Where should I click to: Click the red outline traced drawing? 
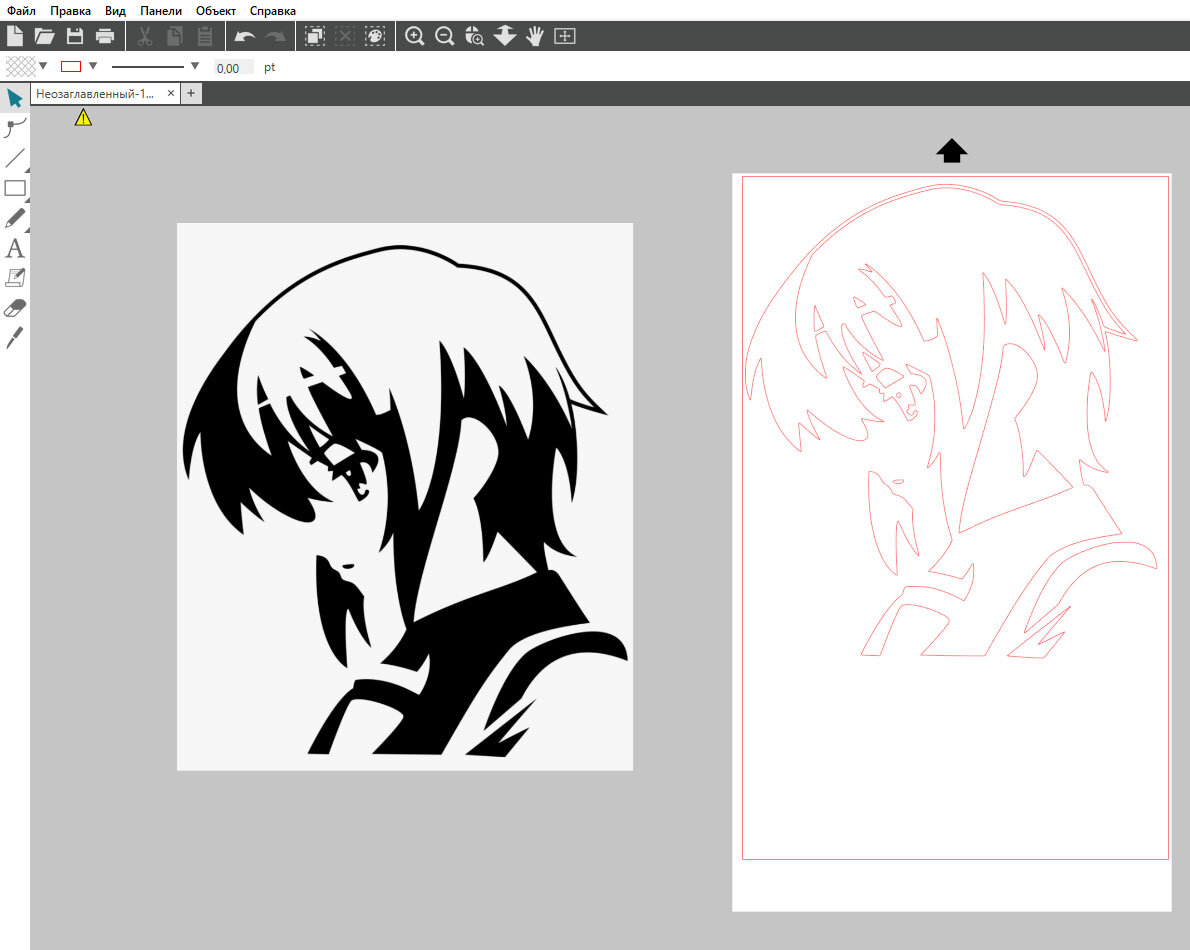[951, 421]
